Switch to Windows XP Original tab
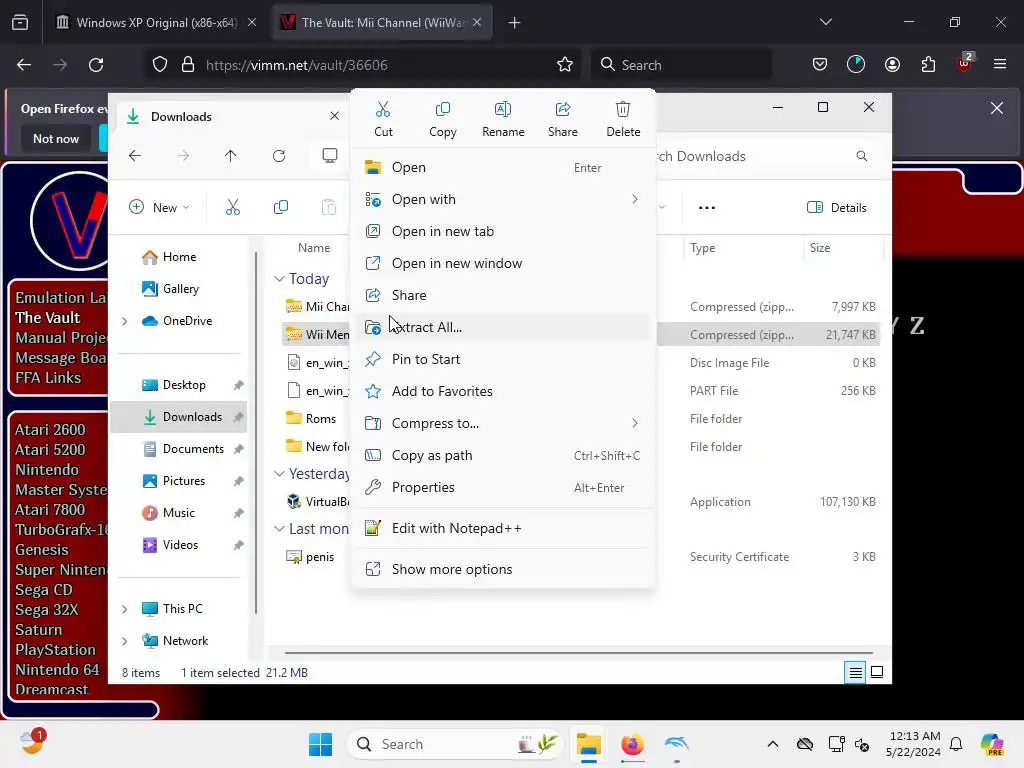 click(156, 23)
